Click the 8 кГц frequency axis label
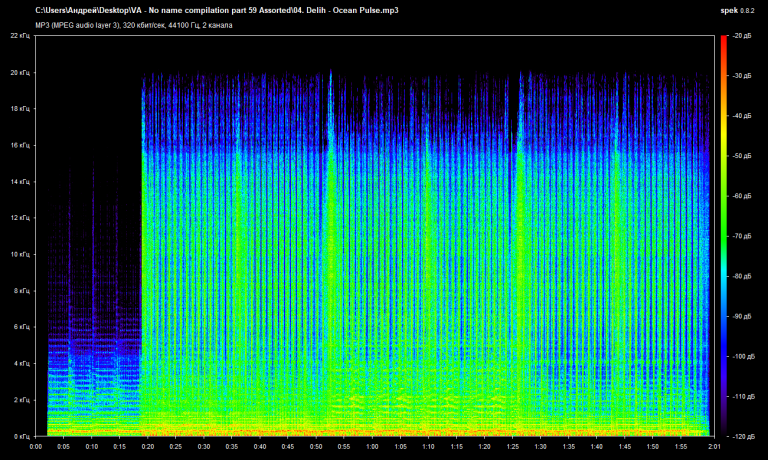 pyautogui.click(x=22, y=291)
